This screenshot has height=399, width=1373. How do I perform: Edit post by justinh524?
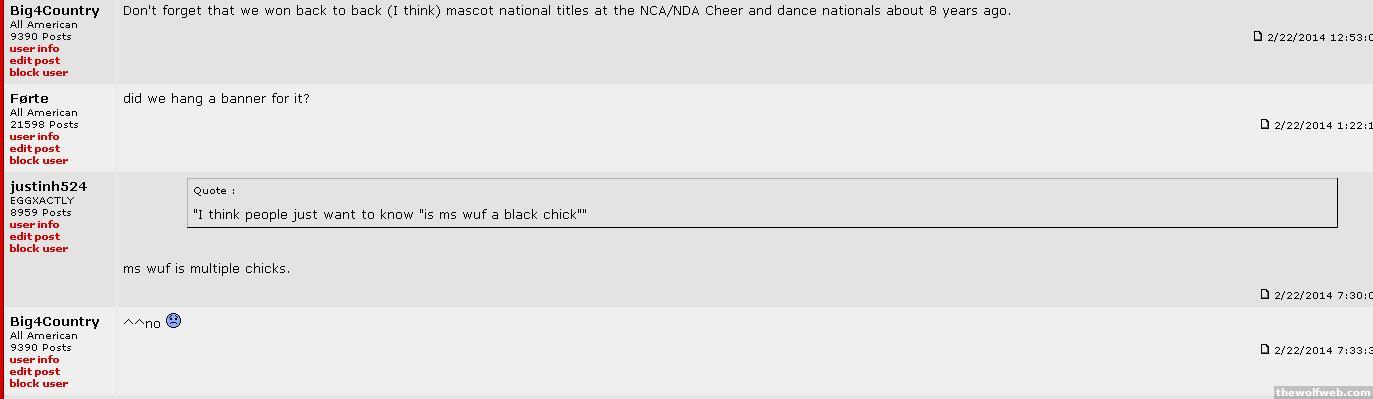tap(35, 236)
